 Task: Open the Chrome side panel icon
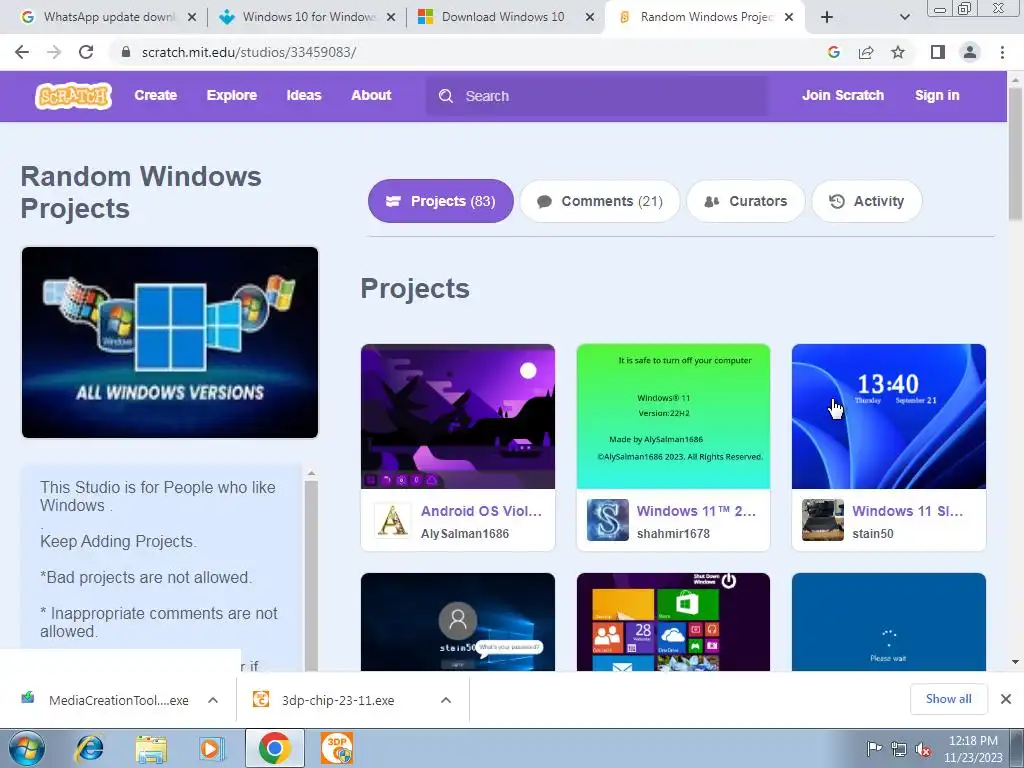938,52
